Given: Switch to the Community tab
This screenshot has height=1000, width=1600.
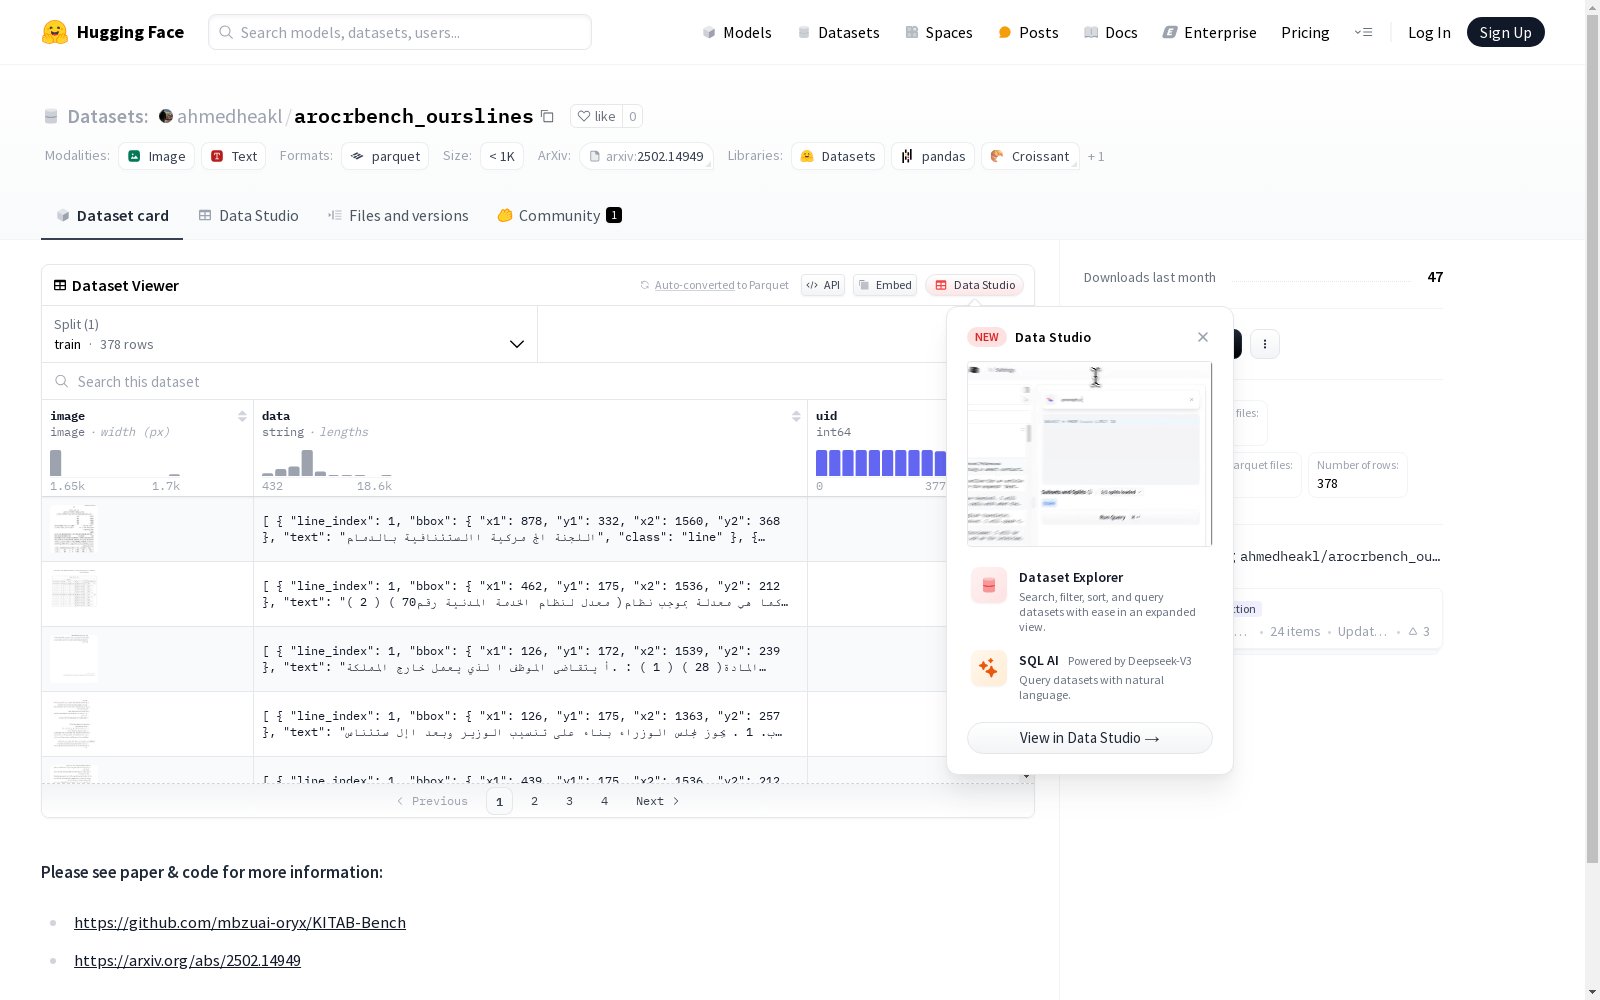Looking at the screenshot, I should click(x=559, y=216).
